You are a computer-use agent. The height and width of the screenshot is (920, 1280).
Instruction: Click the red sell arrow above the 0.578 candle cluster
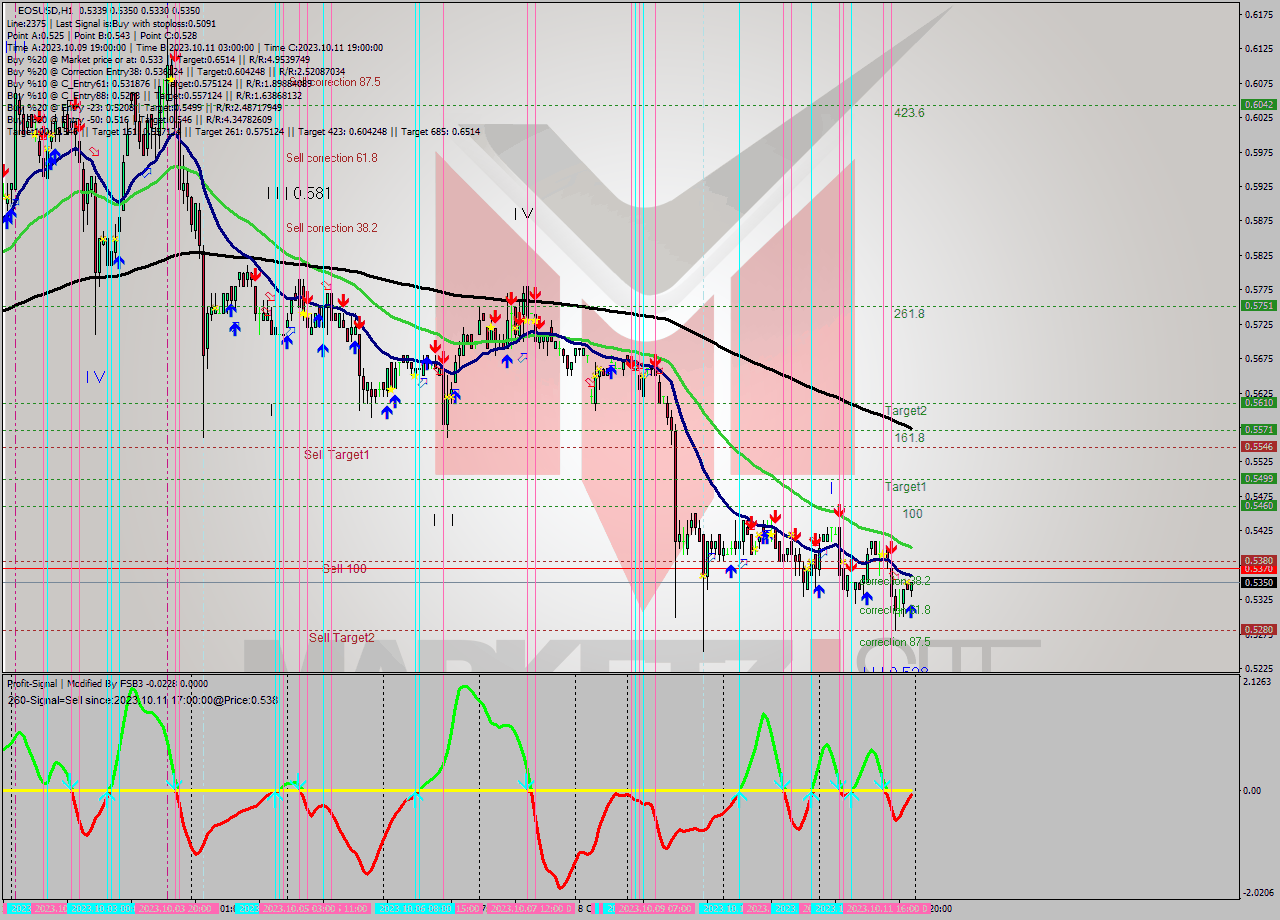pos(512,296)
